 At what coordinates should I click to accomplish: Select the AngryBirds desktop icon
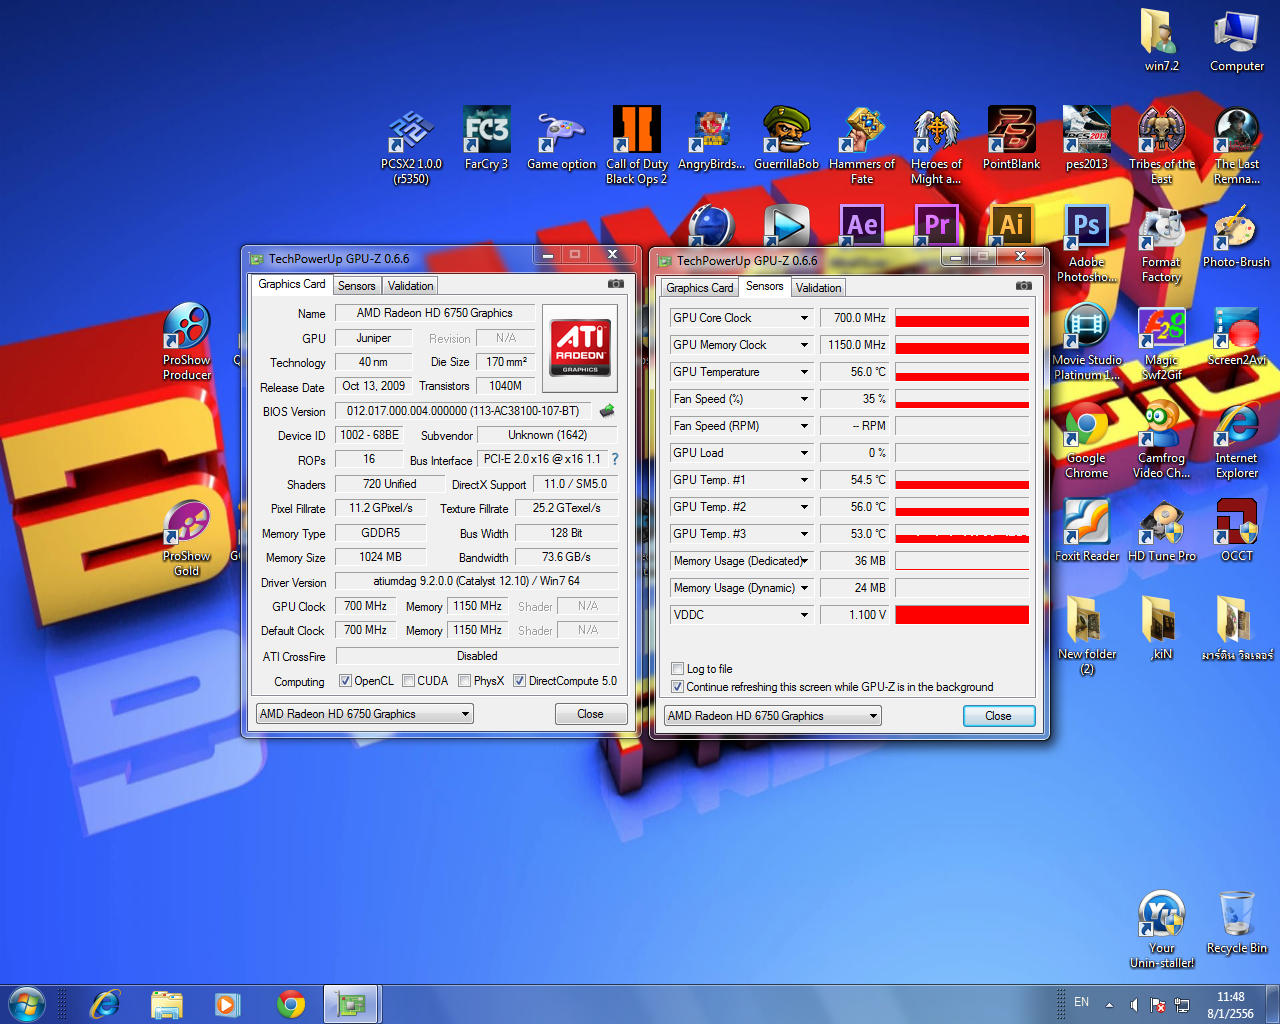coord(711,139)
